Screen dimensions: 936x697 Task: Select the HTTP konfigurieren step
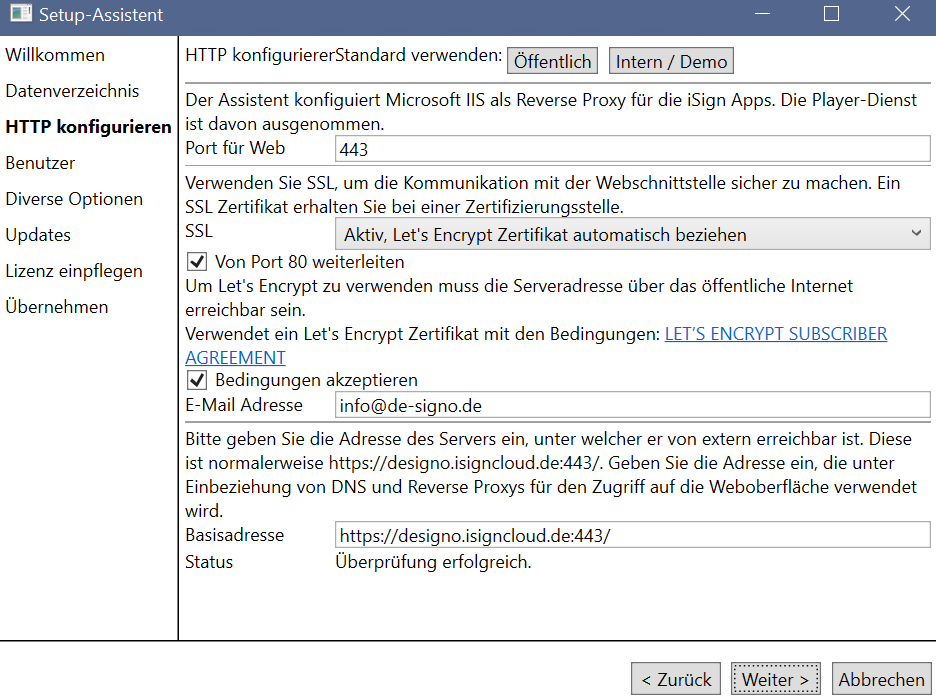click(x=88, y=127)
